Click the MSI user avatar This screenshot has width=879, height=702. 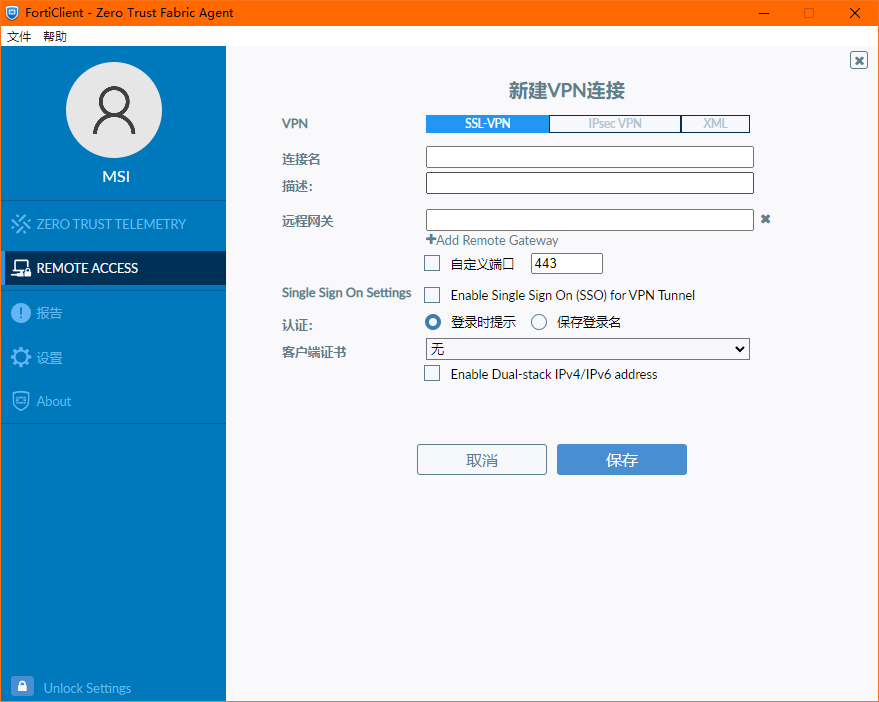pyautogui.click(x=113, y=110)
